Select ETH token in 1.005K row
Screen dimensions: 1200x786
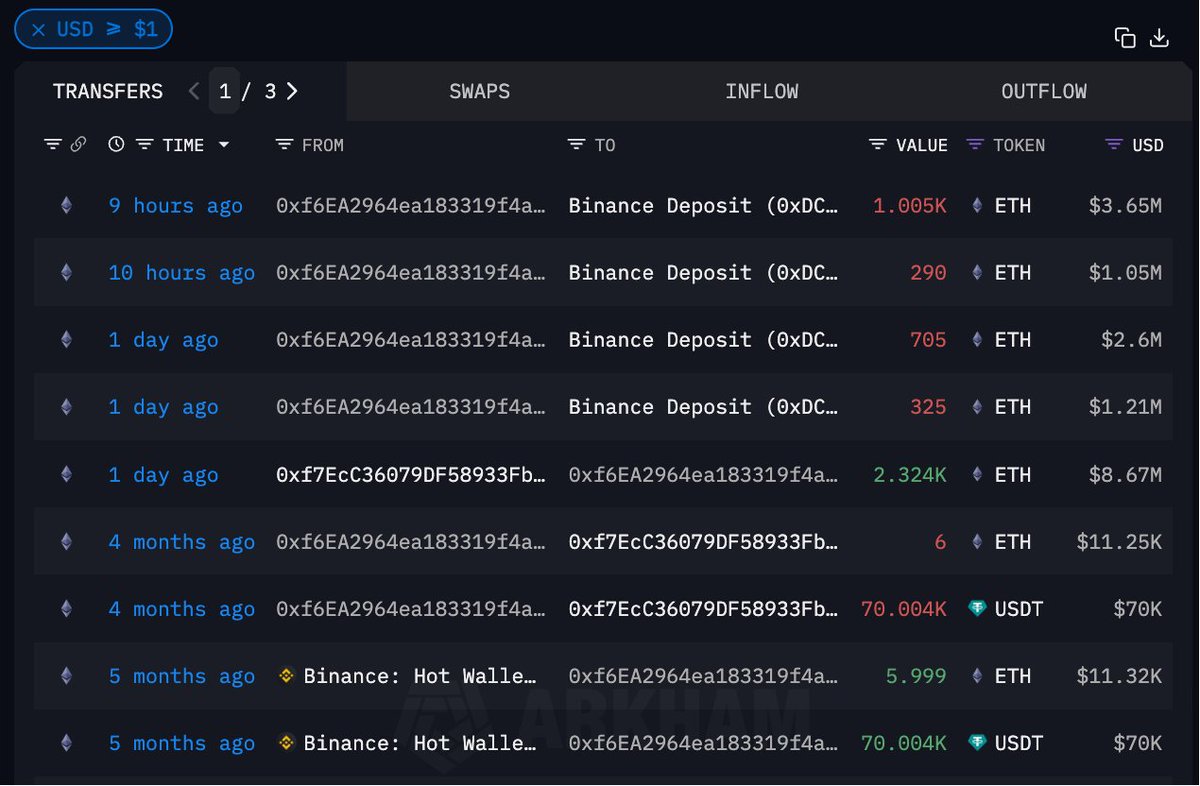(1001, 206)
